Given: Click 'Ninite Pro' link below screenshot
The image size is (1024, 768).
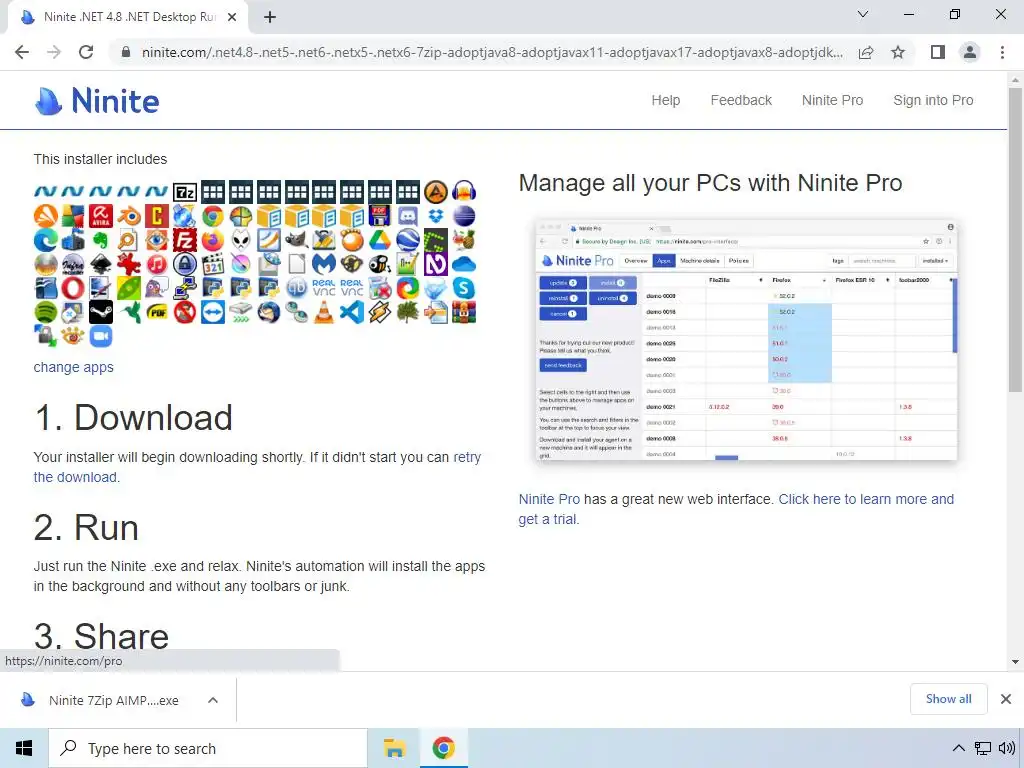Looking at the screenshot, I should [549, 500].
